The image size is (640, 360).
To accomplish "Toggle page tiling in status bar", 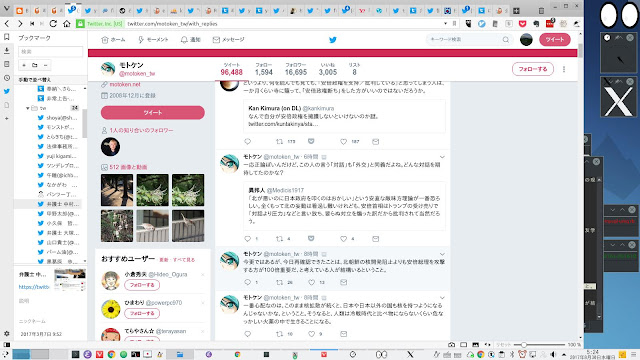I will (463, 344).
